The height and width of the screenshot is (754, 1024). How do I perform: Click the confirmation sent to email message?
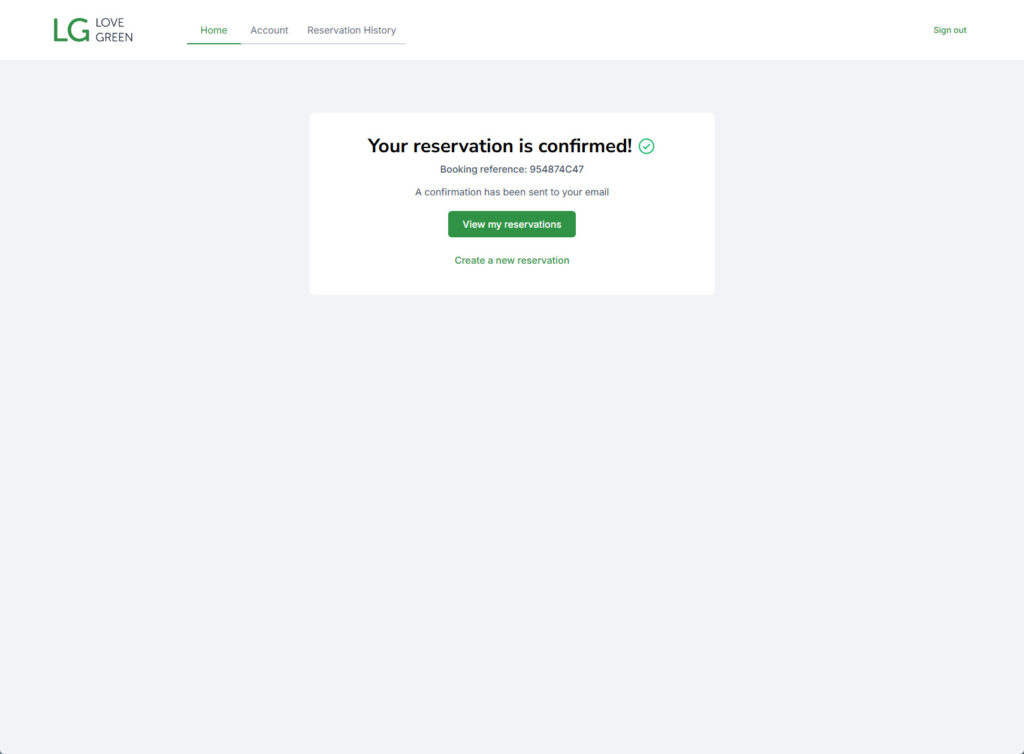511,192
